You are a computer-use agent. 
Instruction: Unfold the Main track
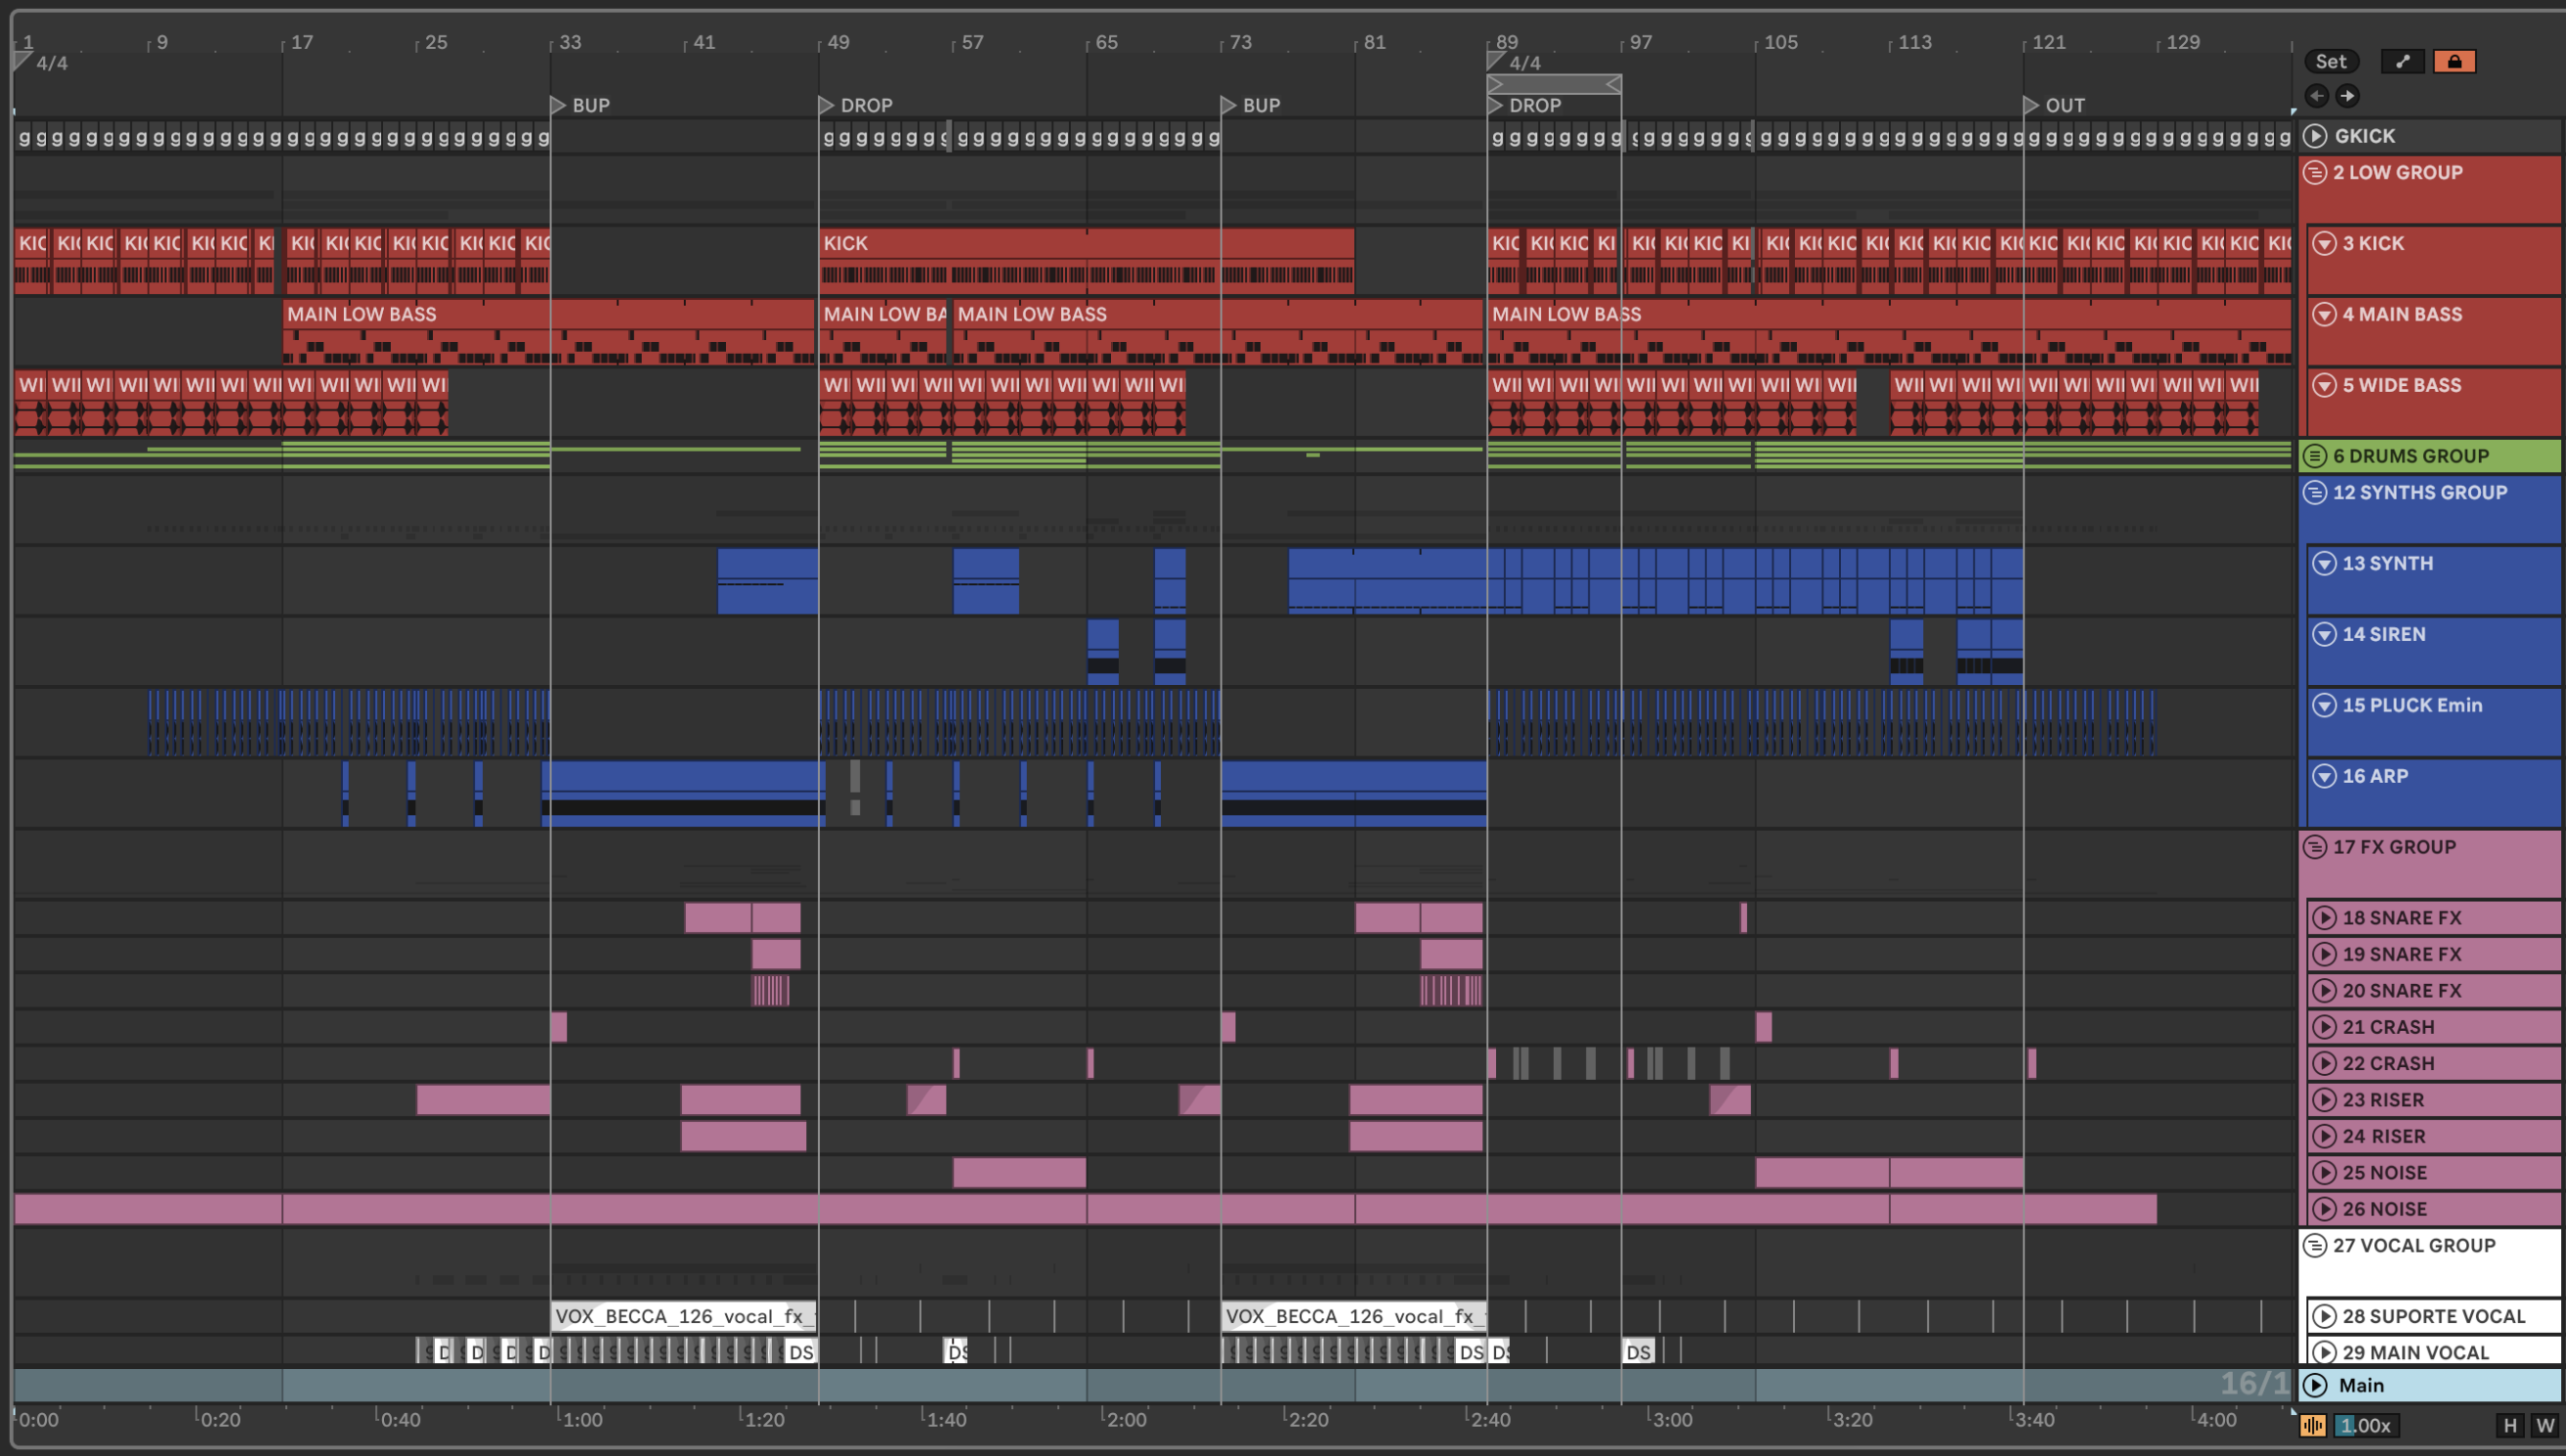[2315, 1385]
